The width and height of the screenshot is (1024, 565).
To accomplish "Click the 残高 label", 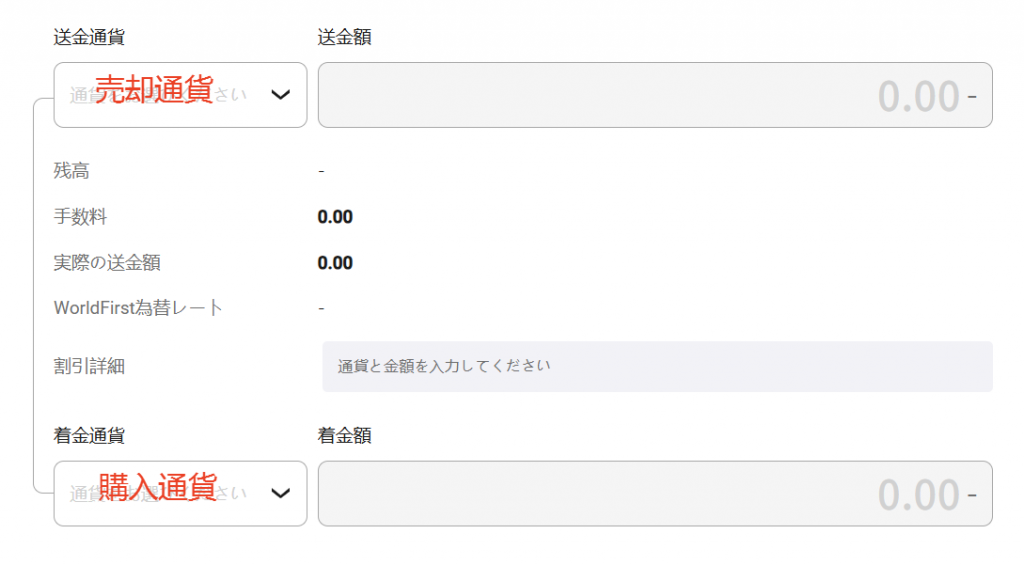I will click(x=71, y=171).
